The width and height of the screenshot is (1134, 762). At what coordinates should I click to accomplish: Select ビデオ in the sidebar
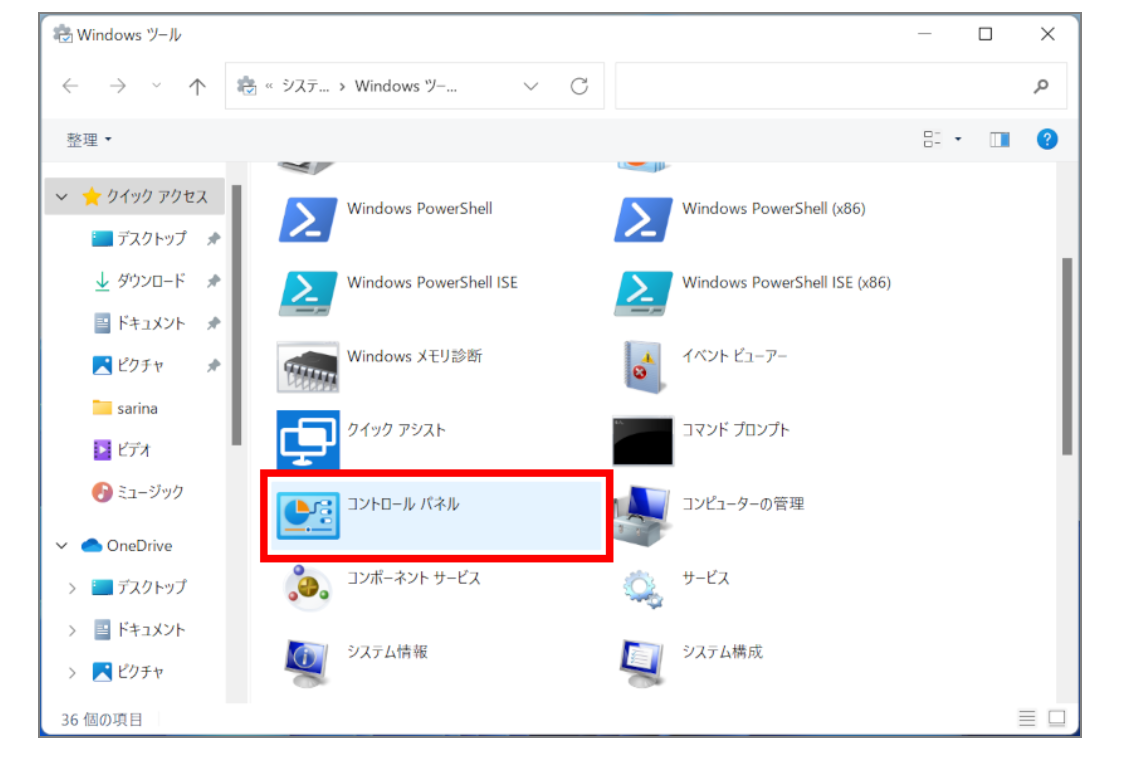pos(122,450)
